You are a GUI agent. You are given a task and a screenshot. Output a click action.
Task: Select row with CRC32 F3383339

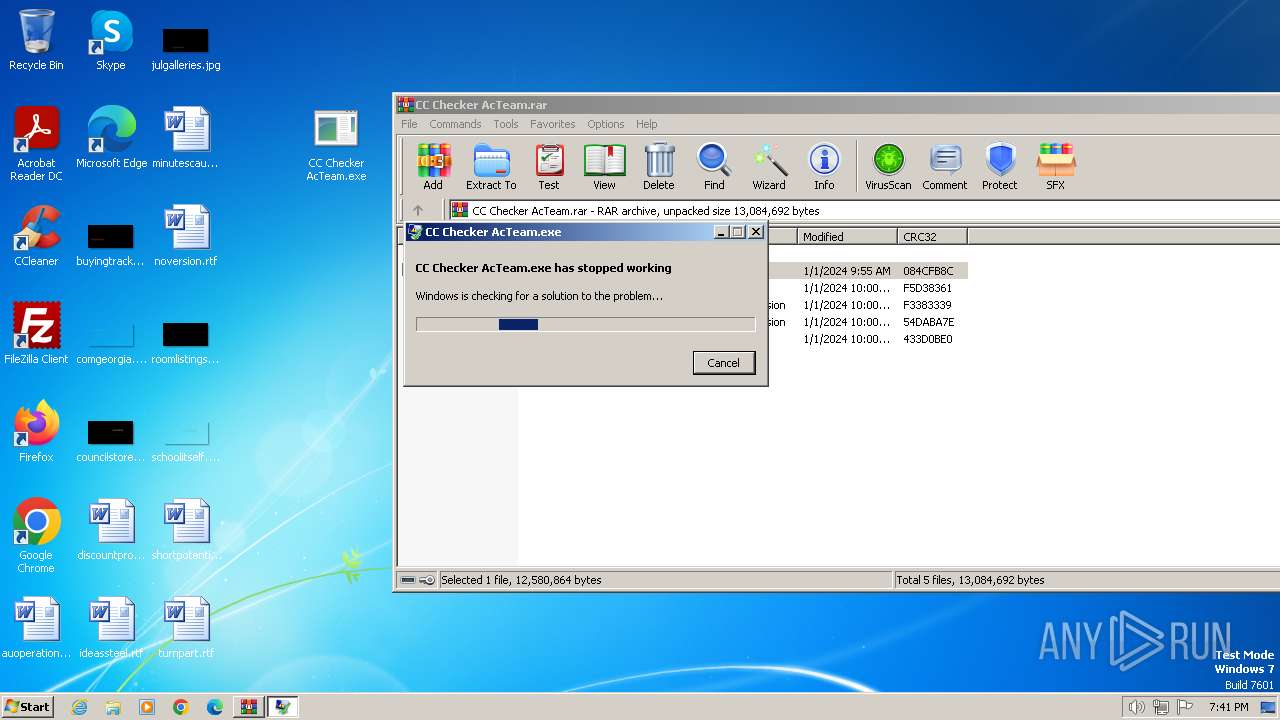[866, 305]
